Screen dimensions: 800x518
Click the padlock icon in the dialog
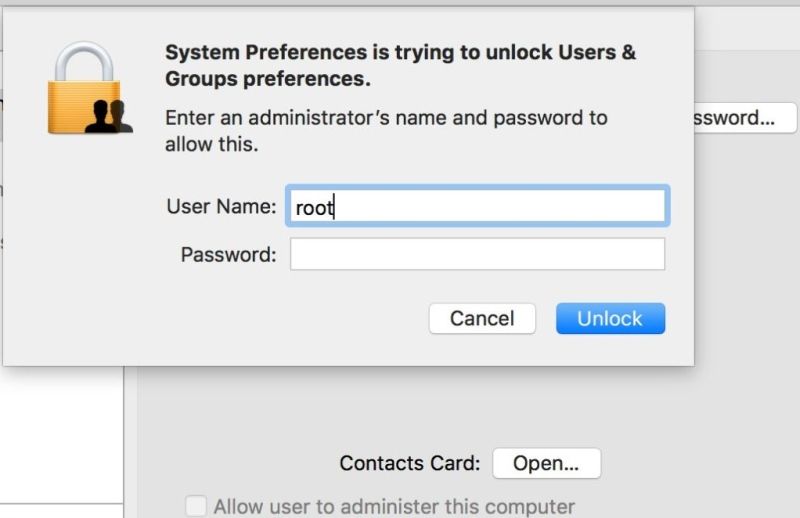click(90, 88)
